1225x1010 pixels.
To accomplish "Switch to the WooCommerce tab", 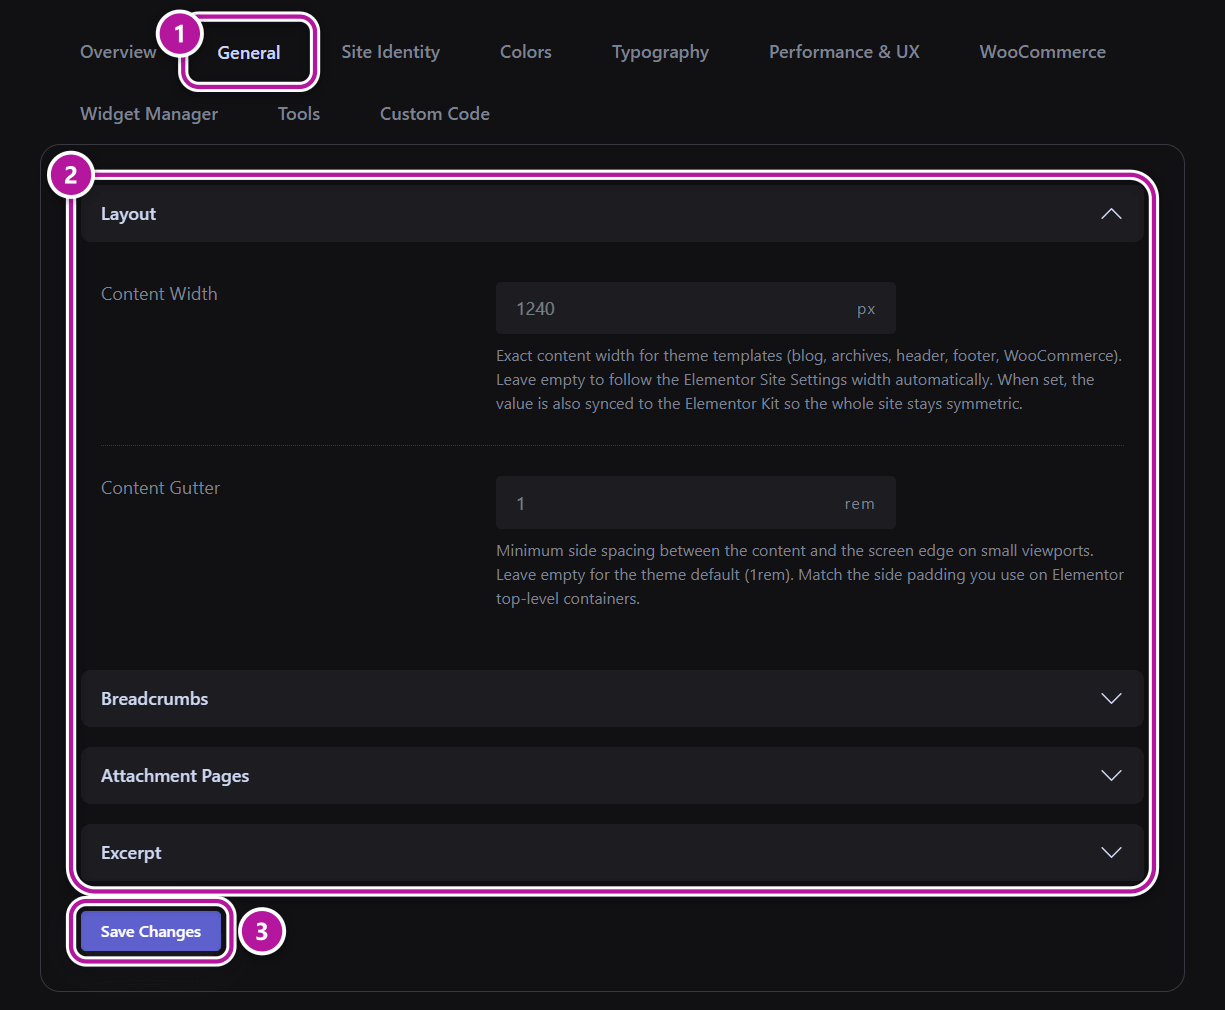I will [1042, 52].
